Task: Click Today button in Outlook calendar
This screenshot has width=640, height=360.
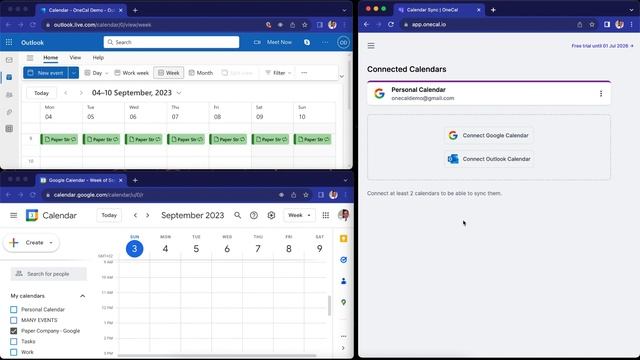Action: coord(41,93)
